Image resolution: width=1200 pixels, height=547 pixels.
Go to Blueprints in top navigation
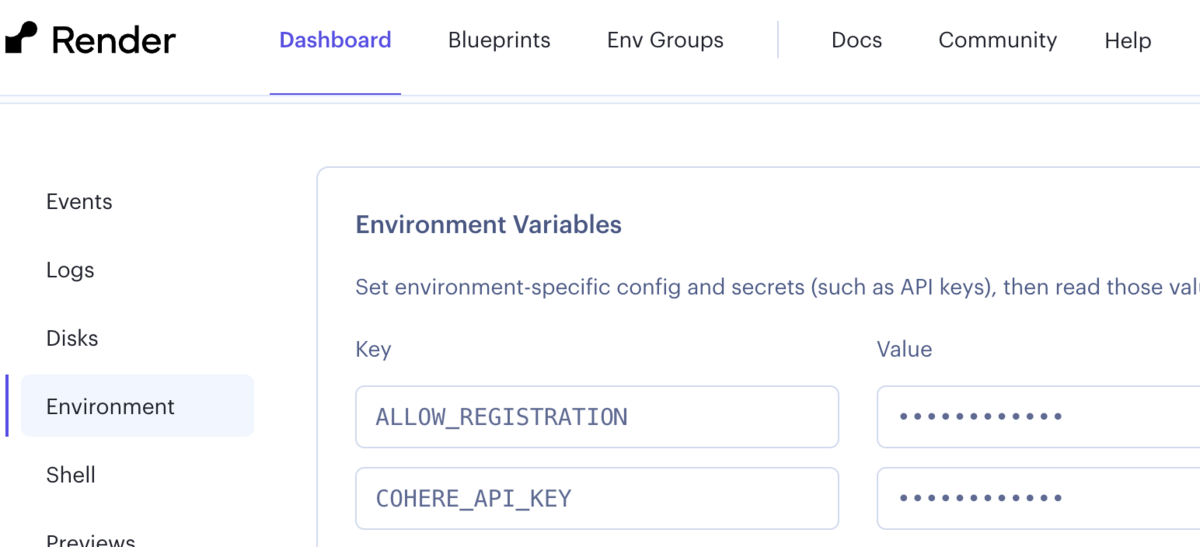point(499,40)
